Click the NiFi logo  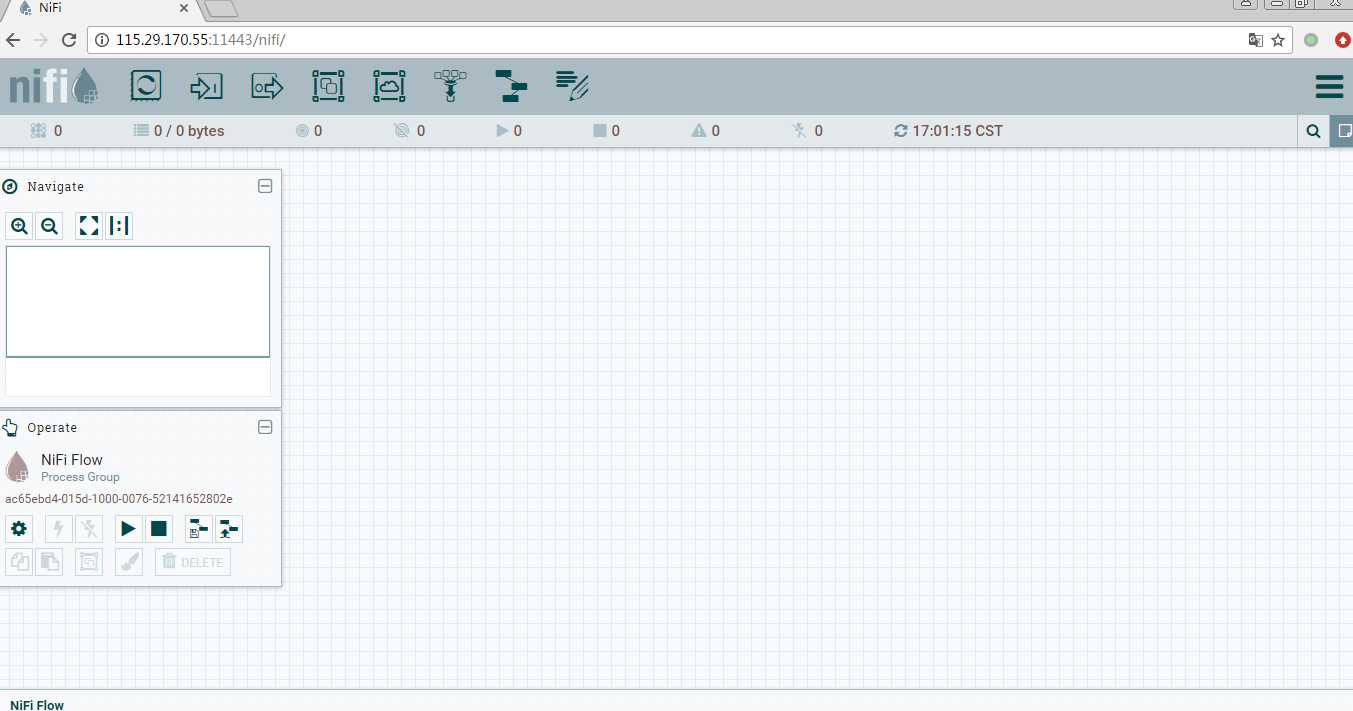(55, 86)
